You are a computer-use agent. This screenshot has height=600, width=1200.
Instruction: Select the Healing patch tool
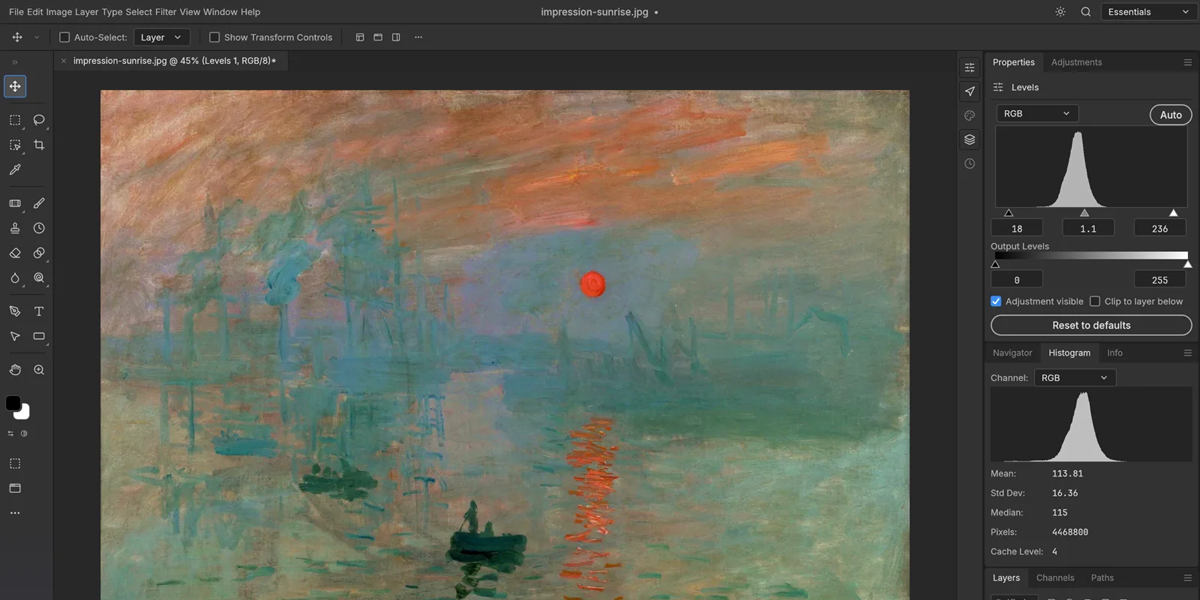tap(15, 203)
